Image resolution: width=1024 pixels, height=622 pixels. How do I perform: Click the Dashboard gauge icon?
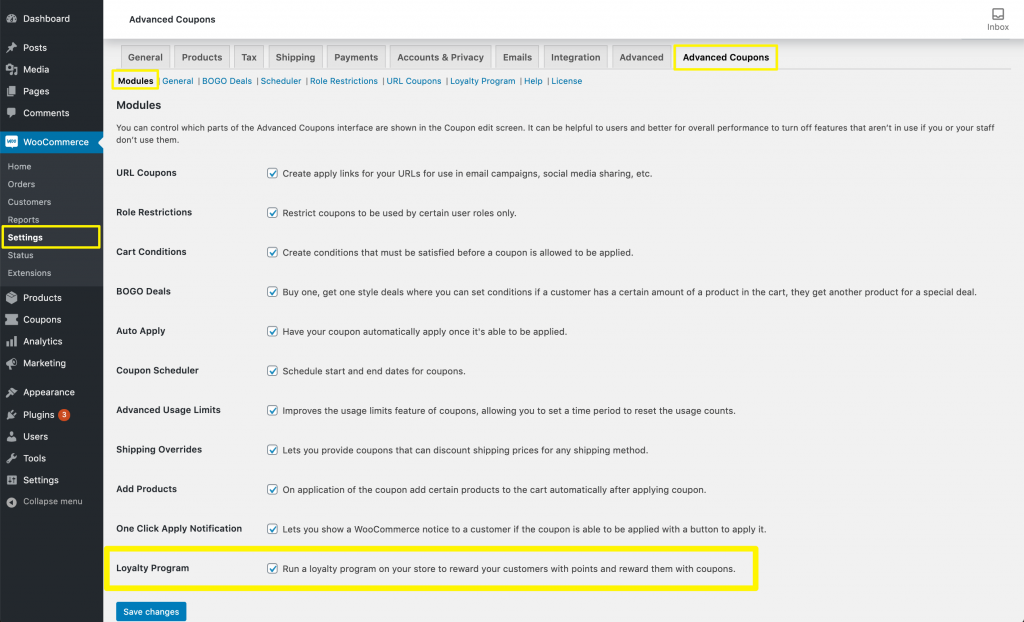(x=12, y=19)
